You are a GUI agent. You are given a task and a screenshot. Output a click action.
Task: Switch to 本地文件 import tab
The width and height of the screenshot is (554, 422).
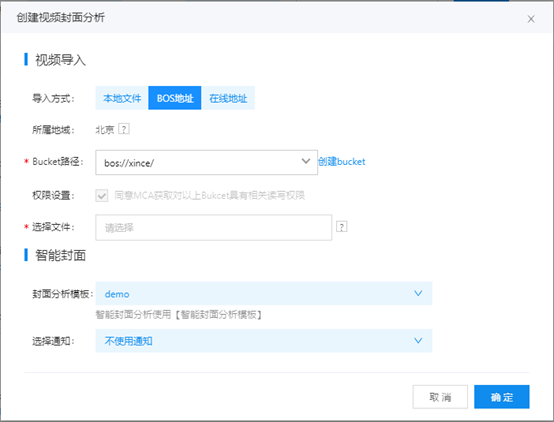(122, 98)
